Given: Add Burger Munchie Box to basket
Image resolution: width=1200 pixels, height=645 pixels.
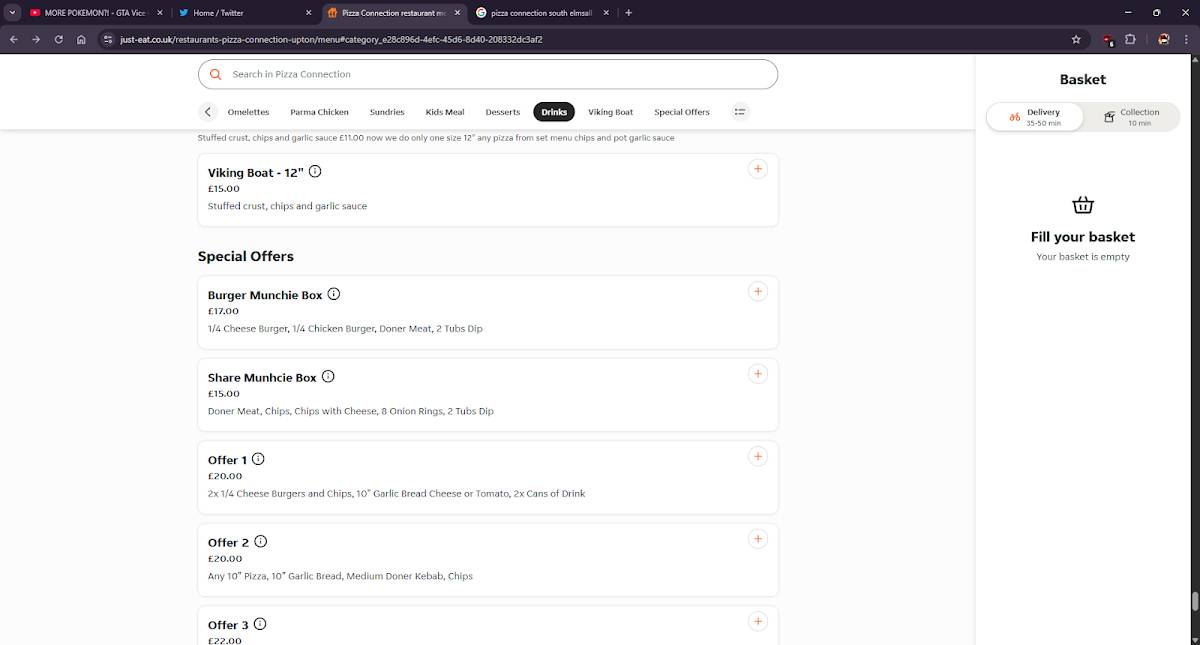Looking at the screenshot, I should [758, 292].
